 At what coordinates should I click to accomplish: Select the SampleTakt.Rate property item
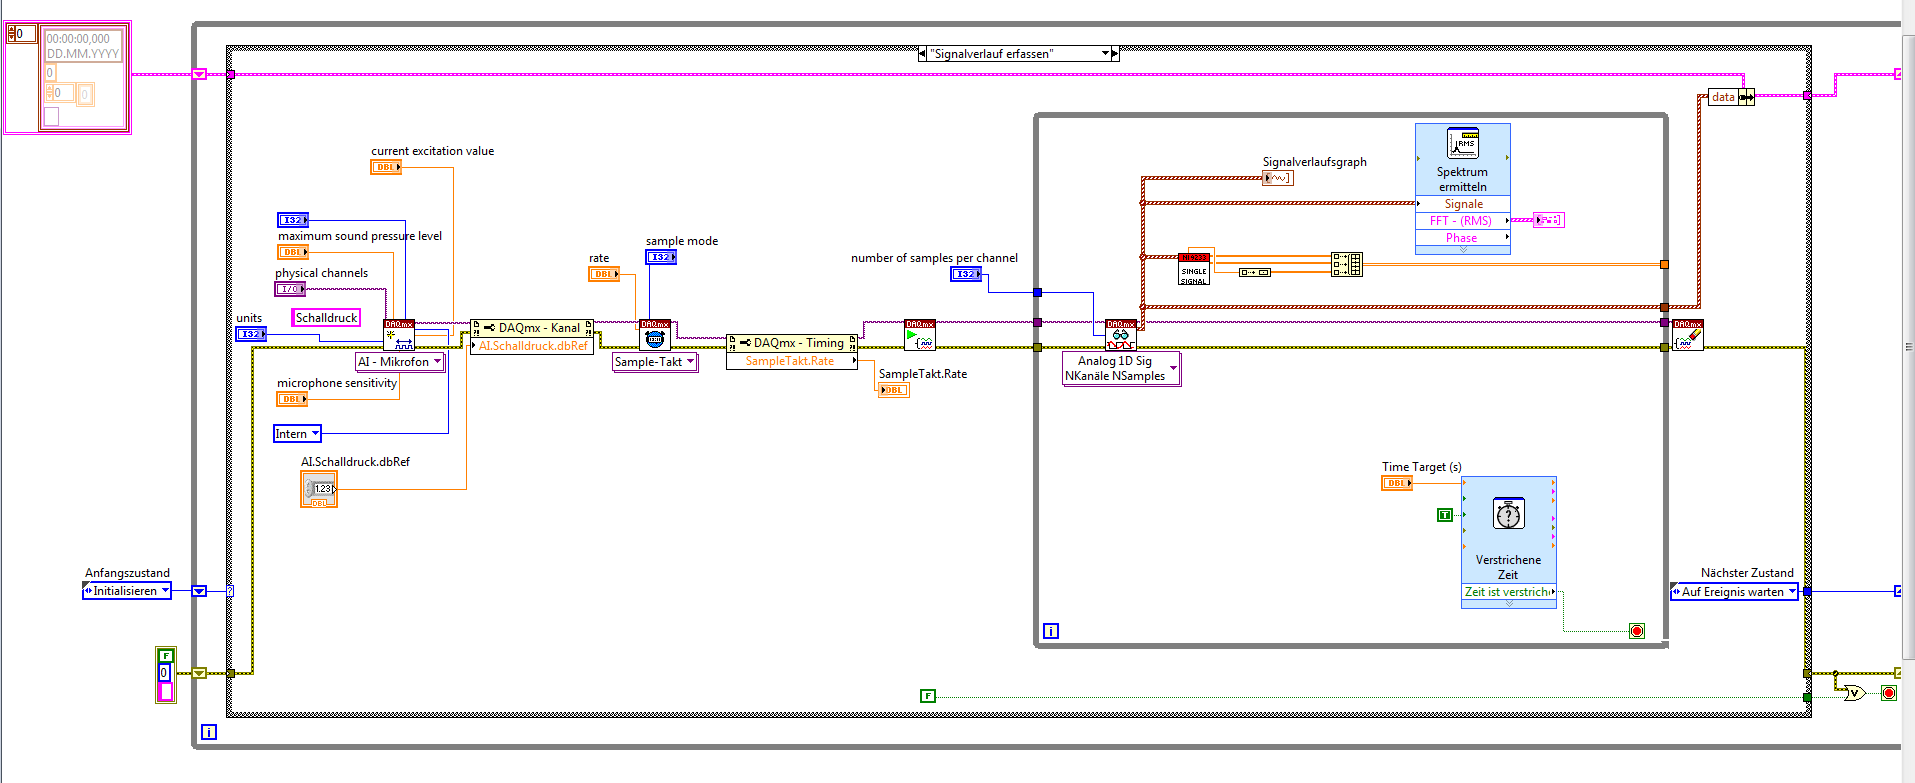pos(792,361)
